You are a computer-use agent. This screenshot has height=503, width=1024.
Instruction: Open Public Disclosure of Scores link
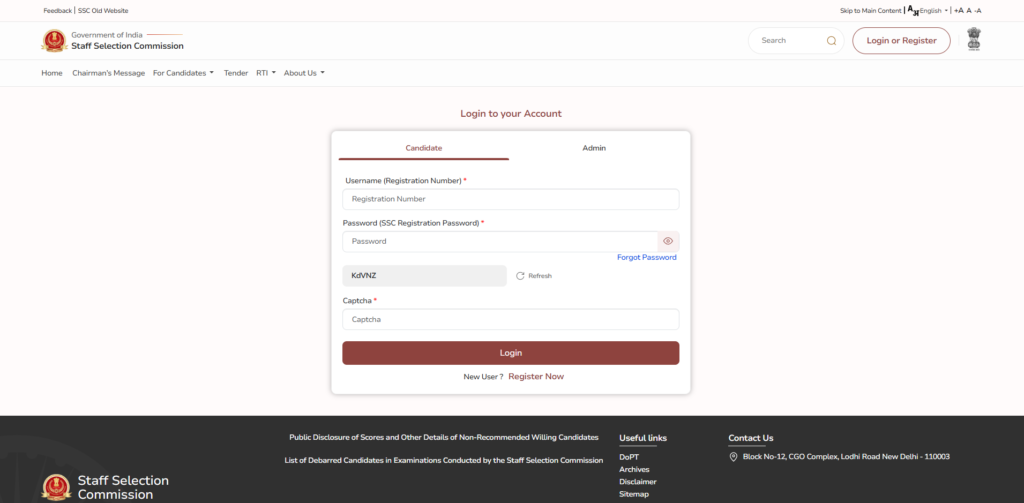(x=444, y=437)
